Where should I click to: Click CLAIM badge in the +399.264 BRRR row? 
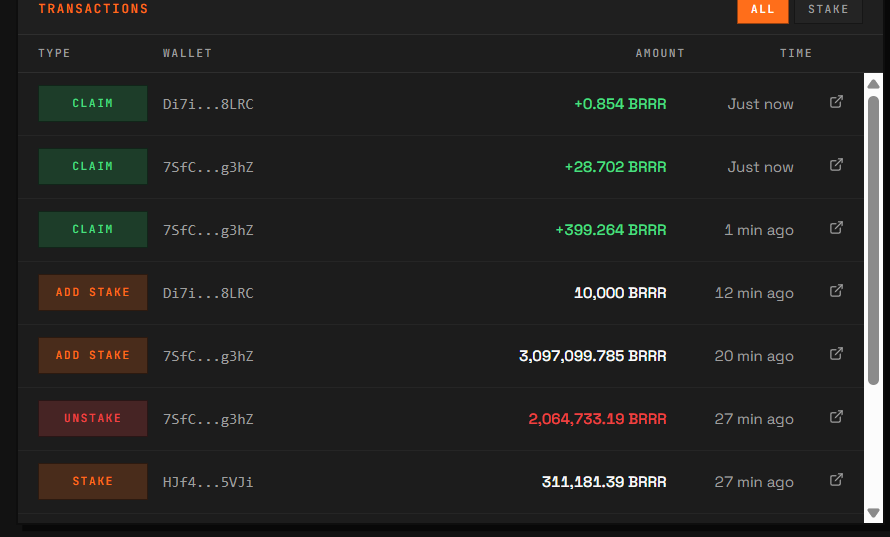(x=93, y=229)
